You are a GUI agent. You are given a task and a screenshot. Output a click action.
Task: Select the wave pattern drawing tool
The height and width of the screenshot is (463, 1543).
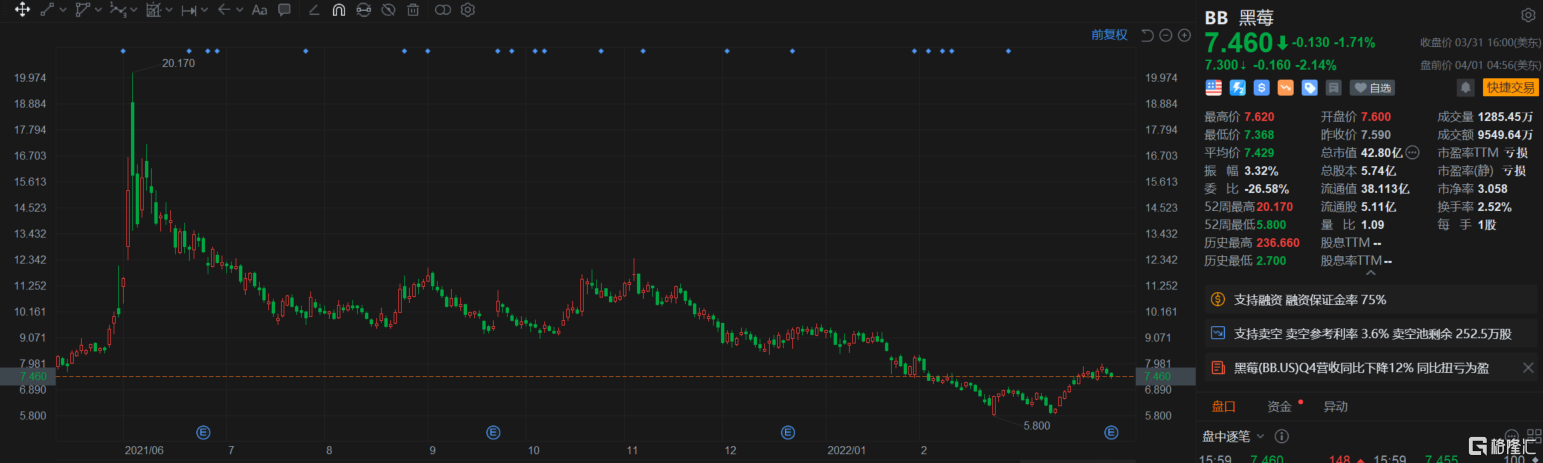click(117, 10)
